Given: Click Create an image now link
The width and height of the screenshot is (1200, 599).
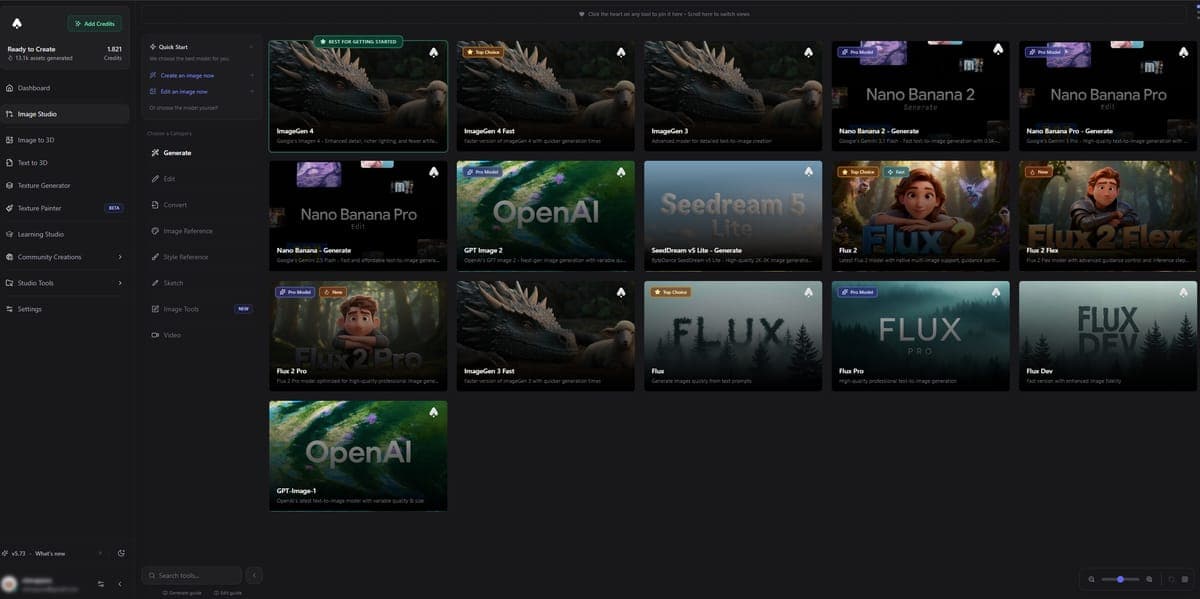Looking at the screenshot, I should click(x=188, y=75).
